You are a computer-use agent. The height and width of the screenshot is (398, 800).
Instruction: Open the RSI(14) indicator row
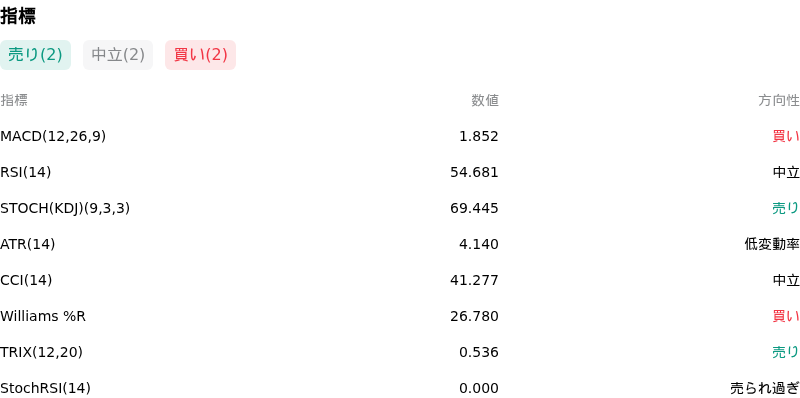(400, 172)
